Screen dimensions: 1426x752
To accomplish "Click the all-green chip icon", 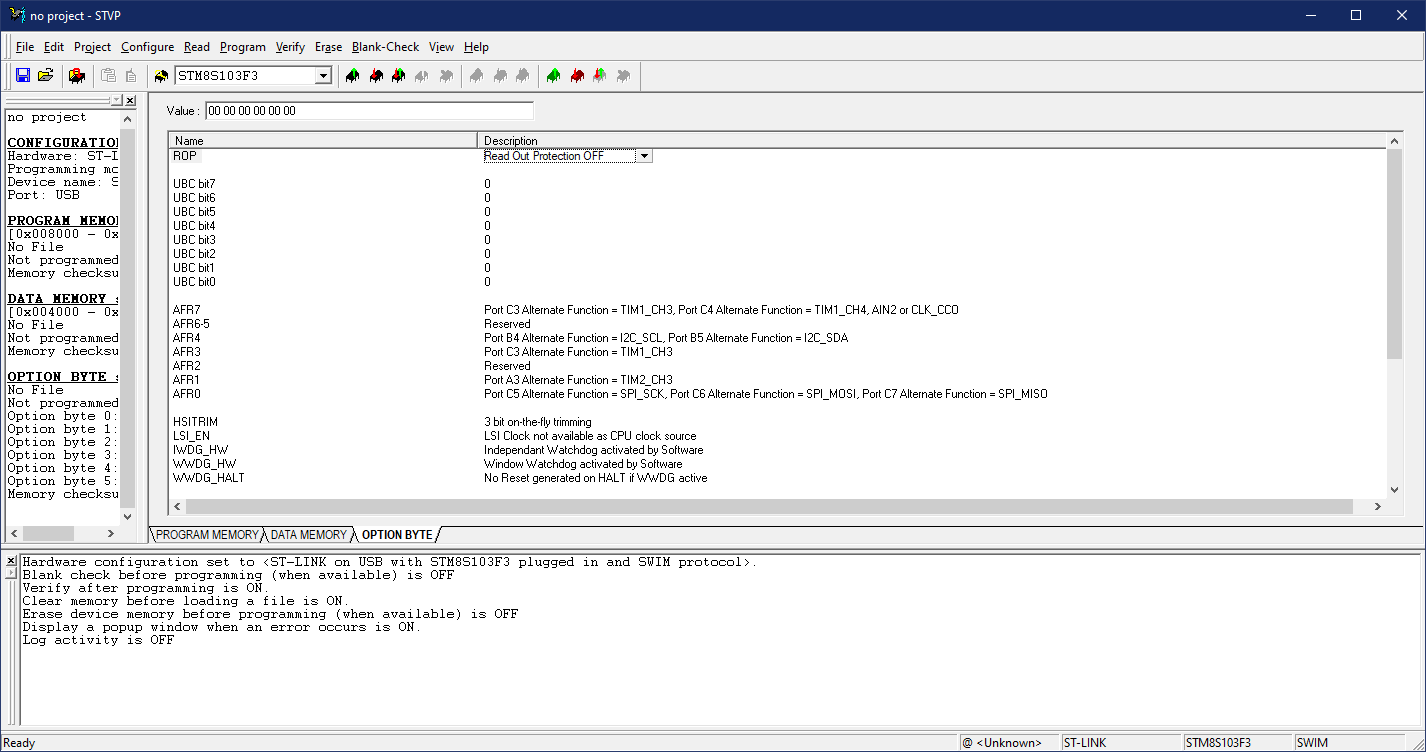I will [554, 76].
